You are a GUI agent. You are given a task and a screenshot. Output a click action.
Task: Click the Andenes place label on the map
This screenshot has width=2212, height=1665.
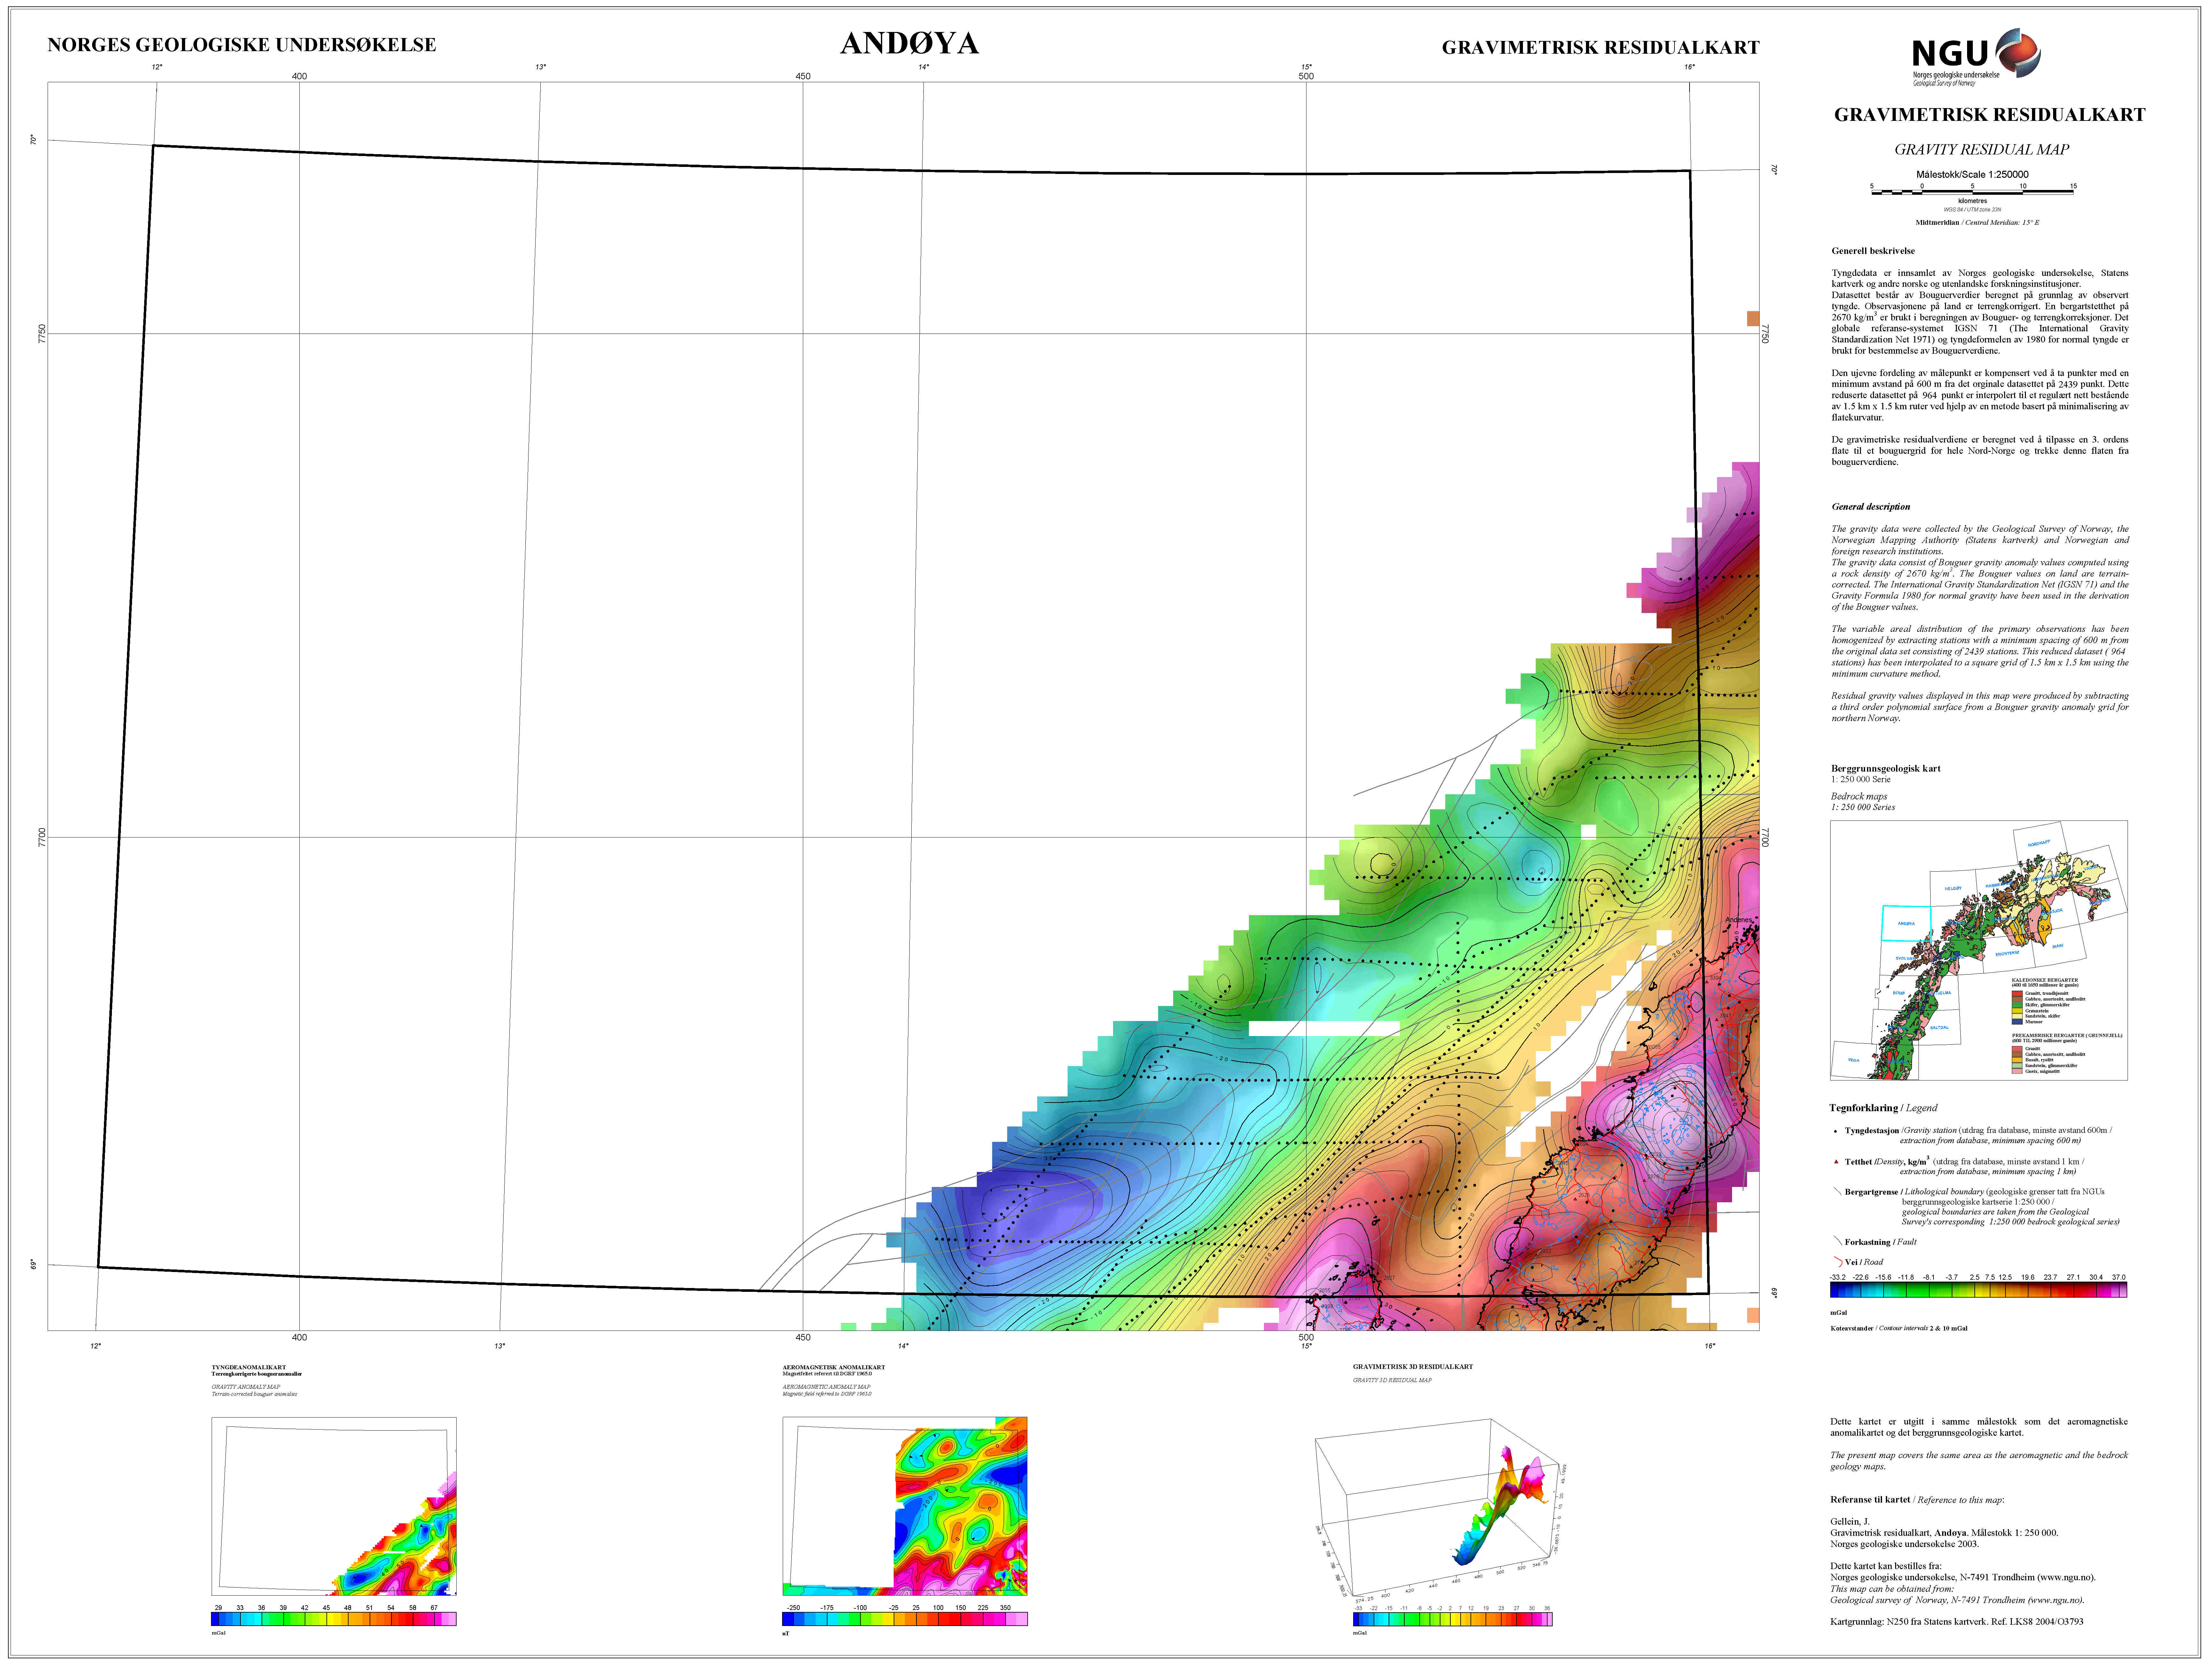pyautogui.click(x=1739, y=920)
